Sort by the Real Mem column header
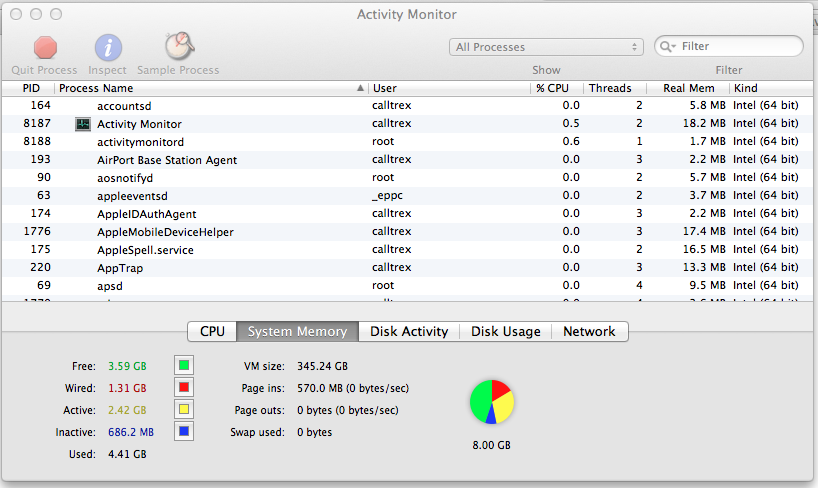Image resolution: width=818 pixels, height=488 pixels. point(688,88)
